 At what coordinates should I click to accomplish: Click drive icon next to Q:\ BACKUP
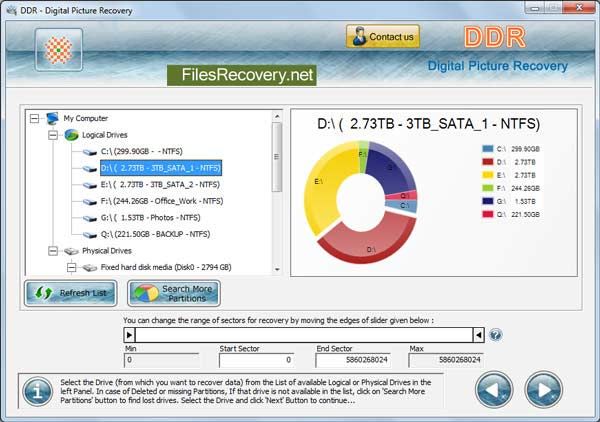pos(90,235)
